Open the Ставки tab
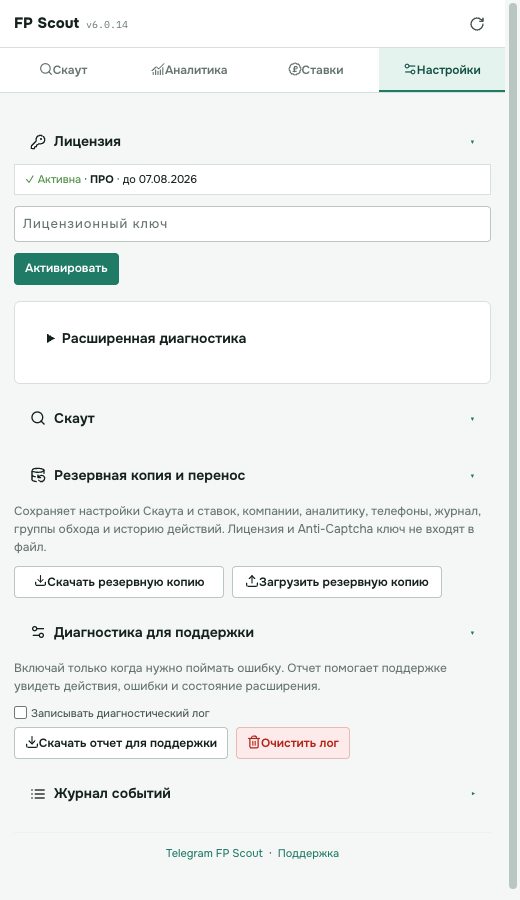This screenshot has height=900, width=520. [316, 70]
